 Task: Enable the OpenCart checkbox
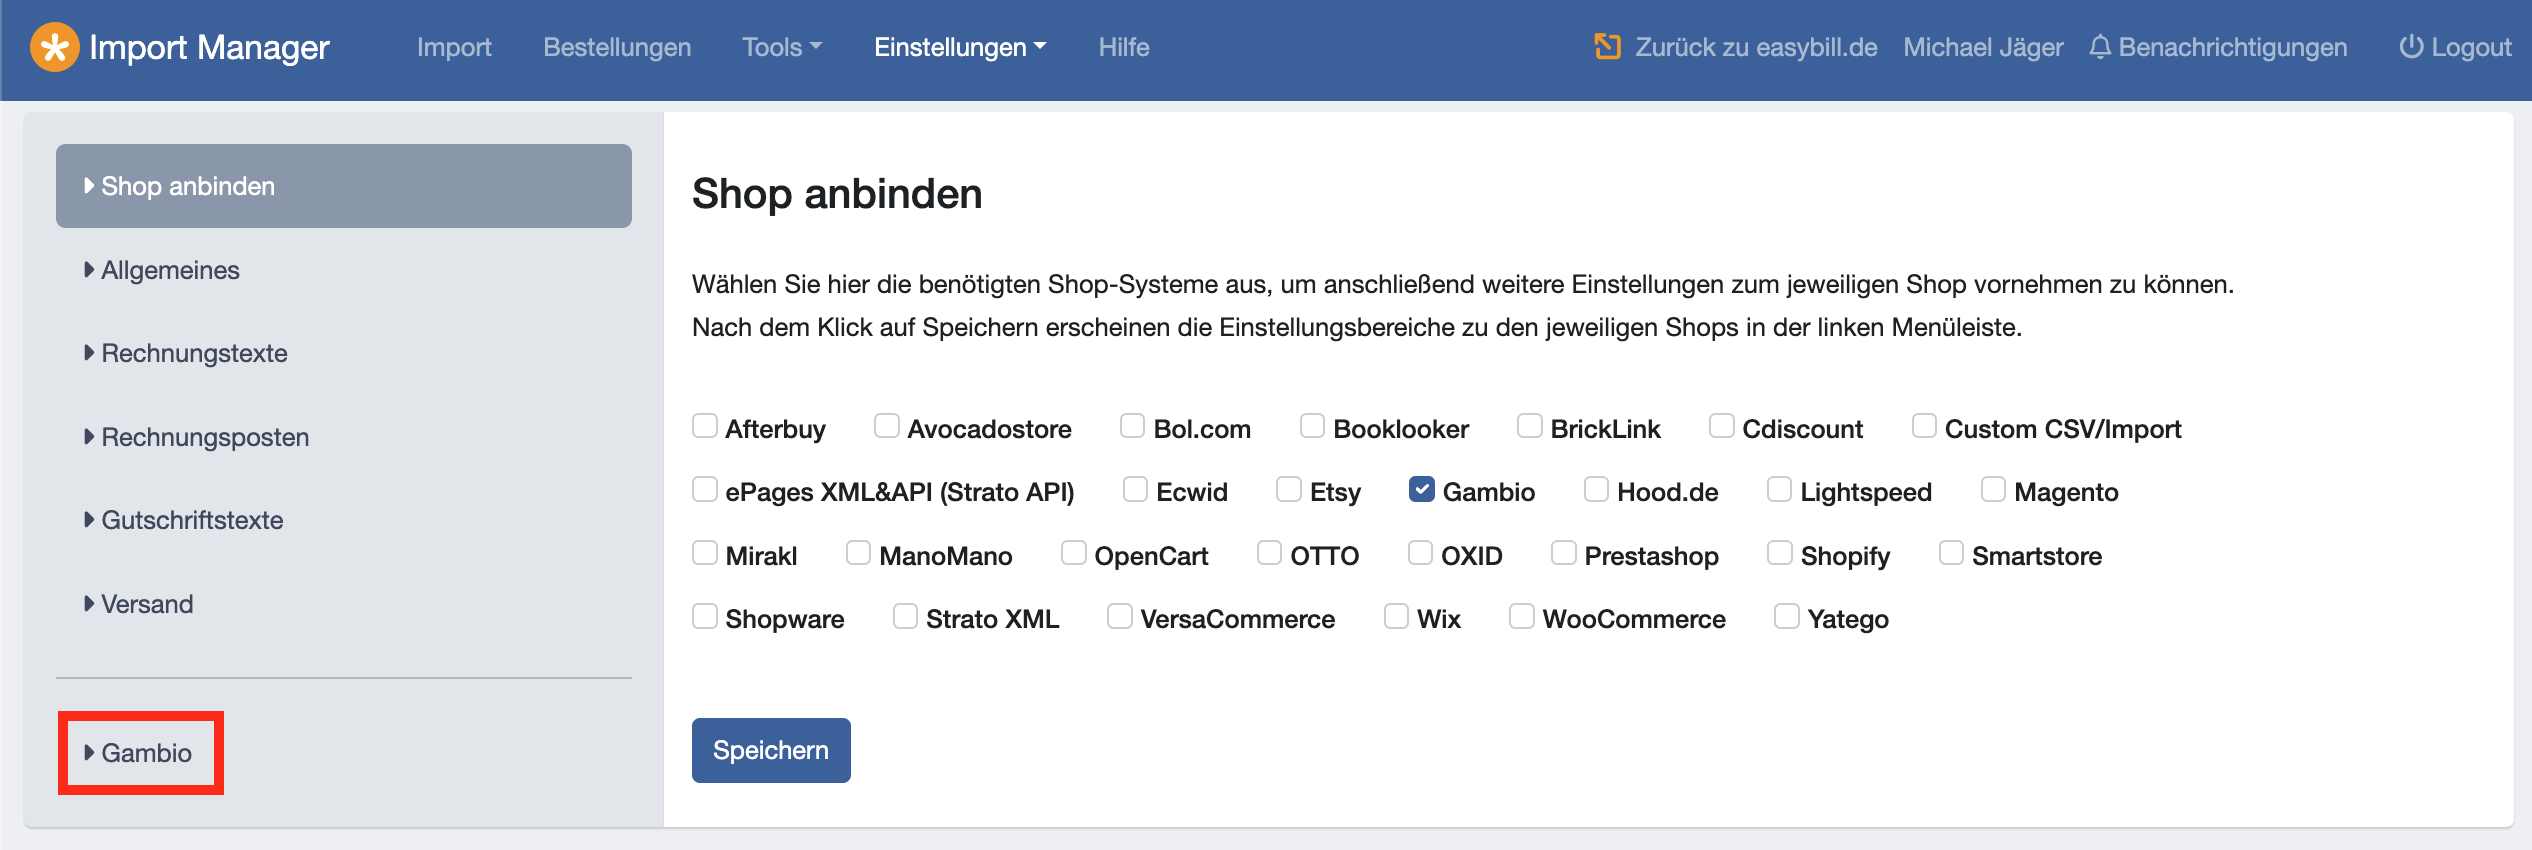pos(1074,553)
